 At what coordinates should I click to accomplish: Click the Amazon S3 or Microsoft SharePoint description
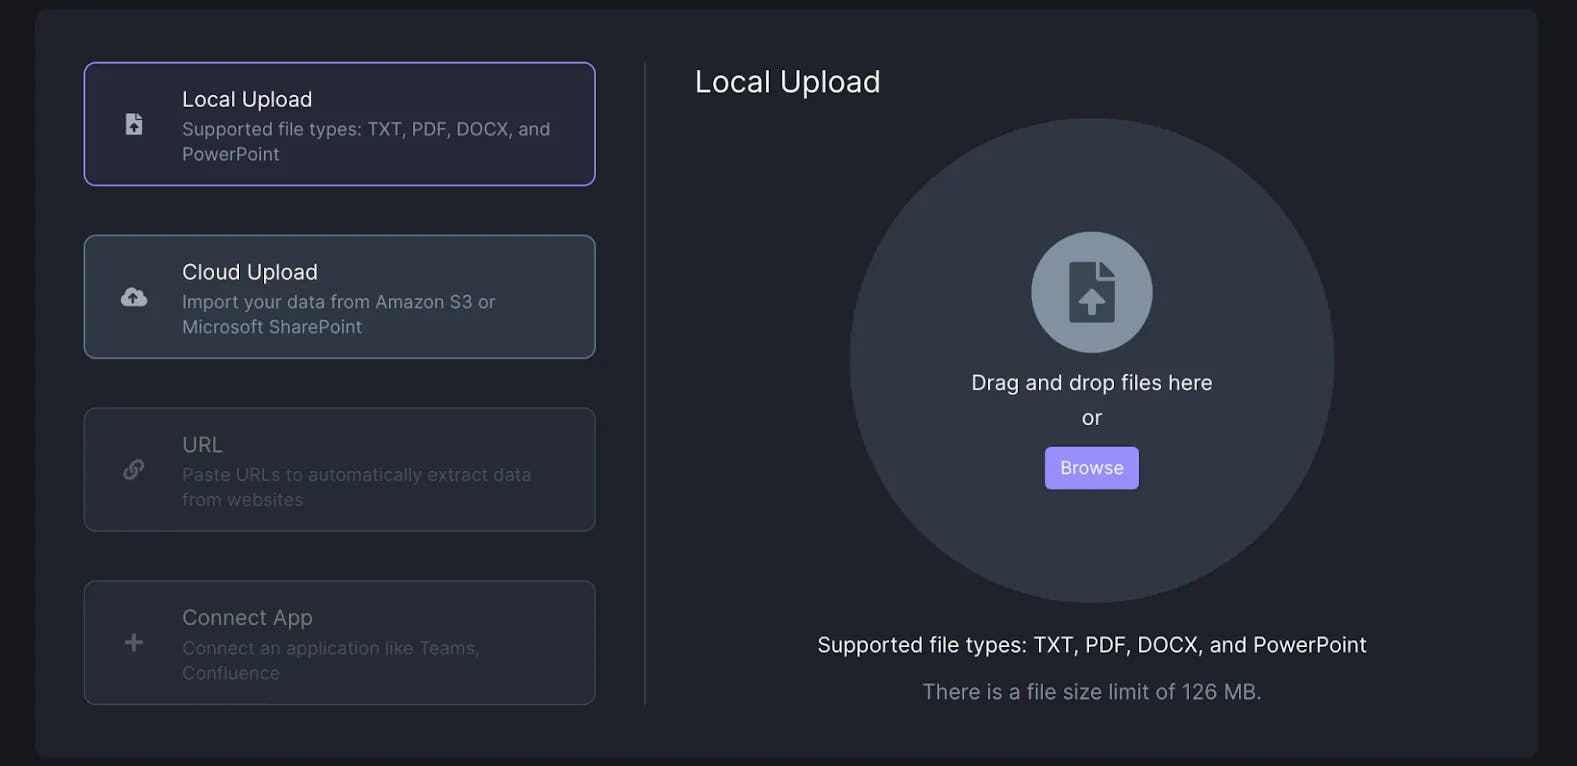coord(338,314)
